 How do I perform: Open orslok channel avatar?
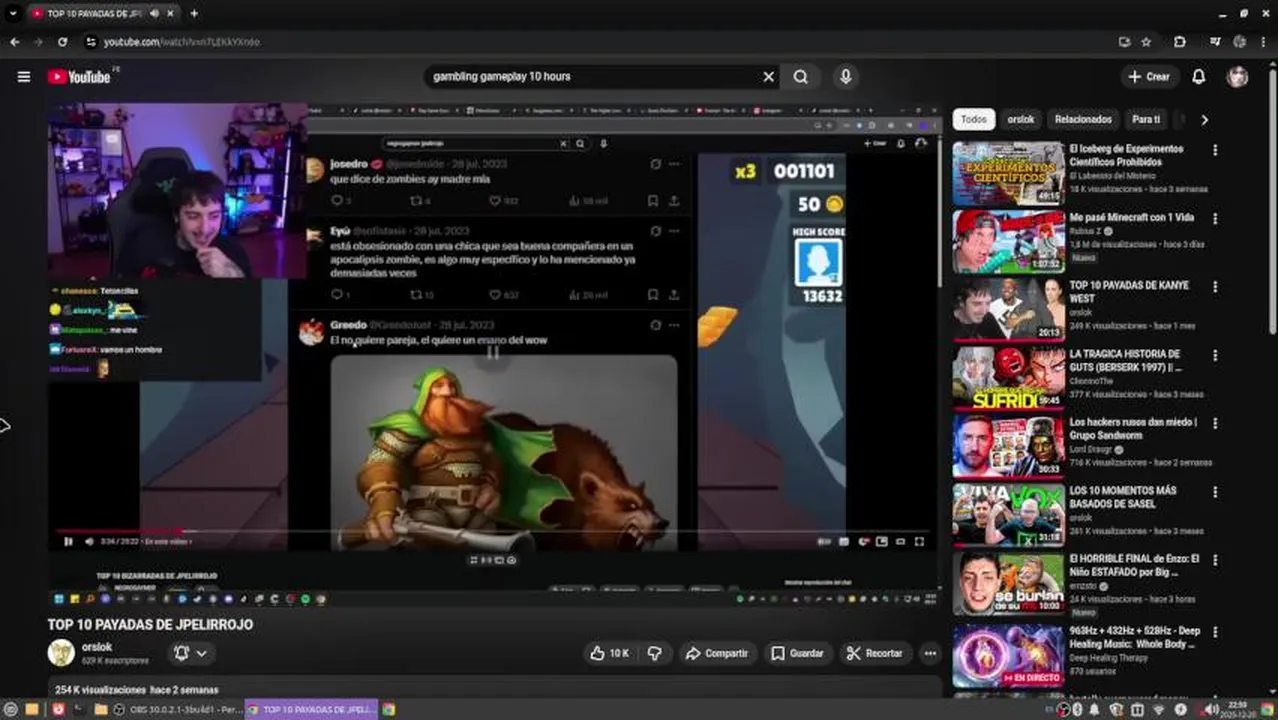(61, 653)
